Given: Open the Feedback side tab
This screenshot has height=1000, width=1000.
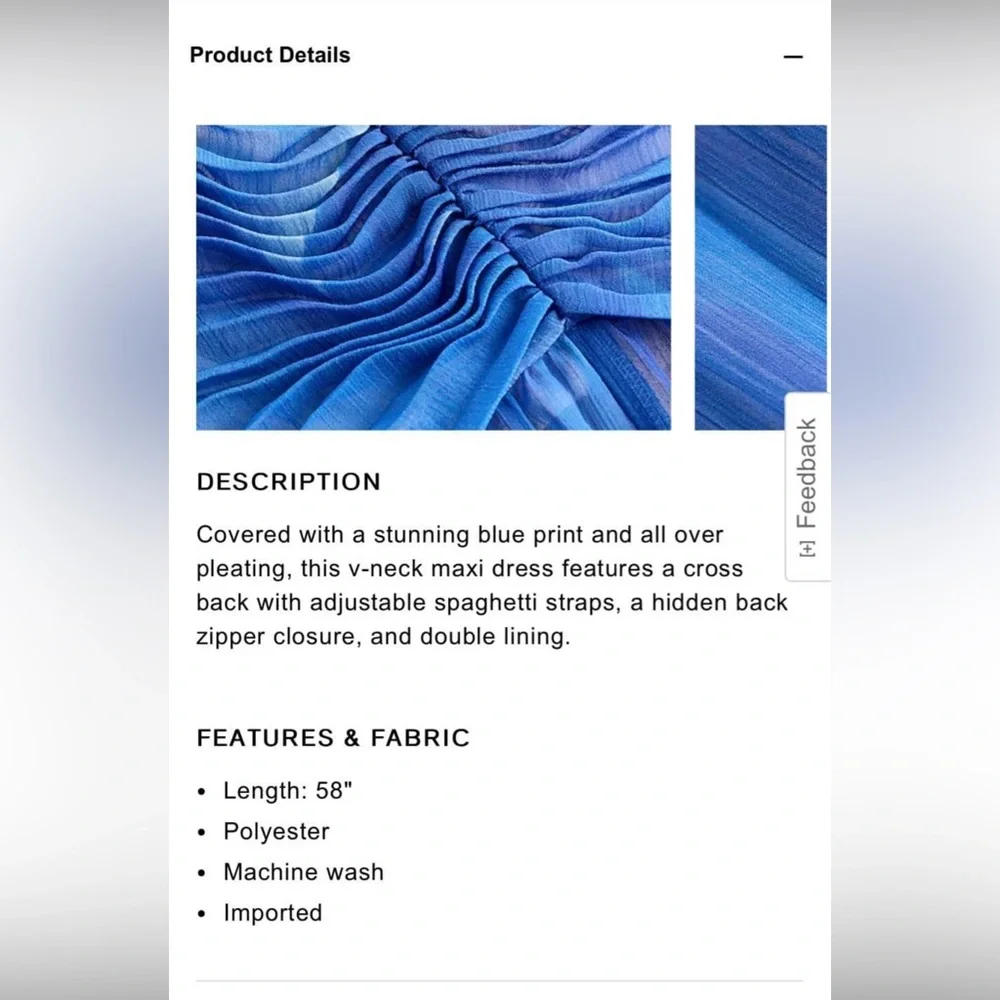Looking at the screenshot, I should coord(807,487).
